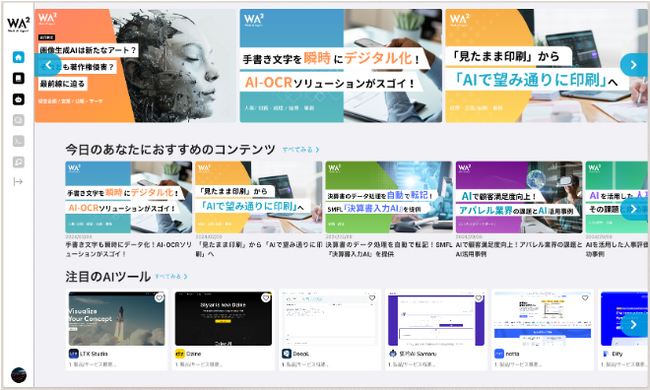The image size is (650, 390).
Task: Favorite the Dzine tool with heart
Action: [266, 298]
